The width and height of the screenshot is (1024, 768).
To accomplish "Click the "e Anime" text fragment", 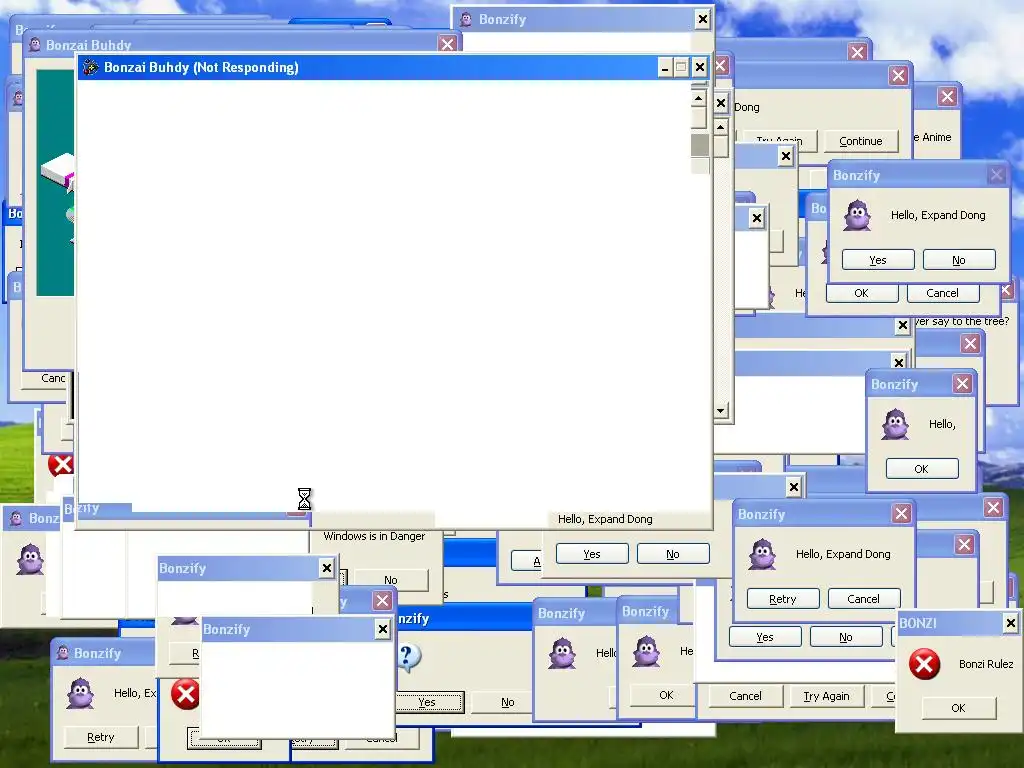I will point(932,137).
